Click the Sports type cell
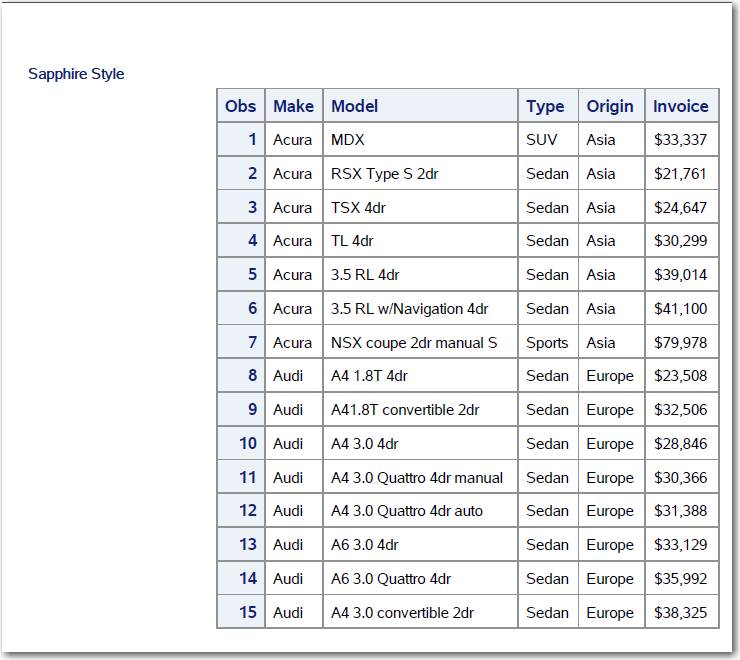 point(547,343)
